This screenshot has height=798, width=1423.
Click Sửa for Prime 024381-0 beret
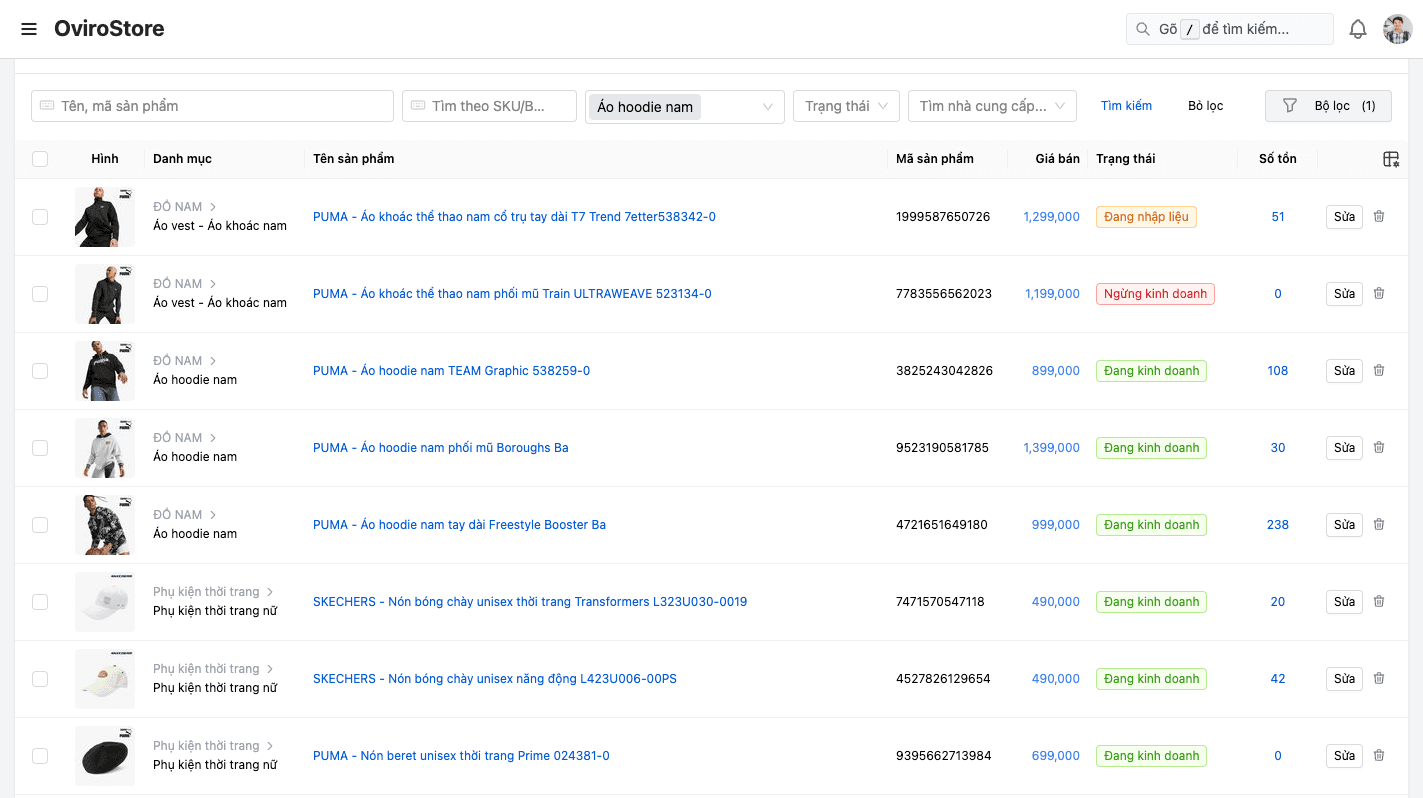pos(1344,756)
